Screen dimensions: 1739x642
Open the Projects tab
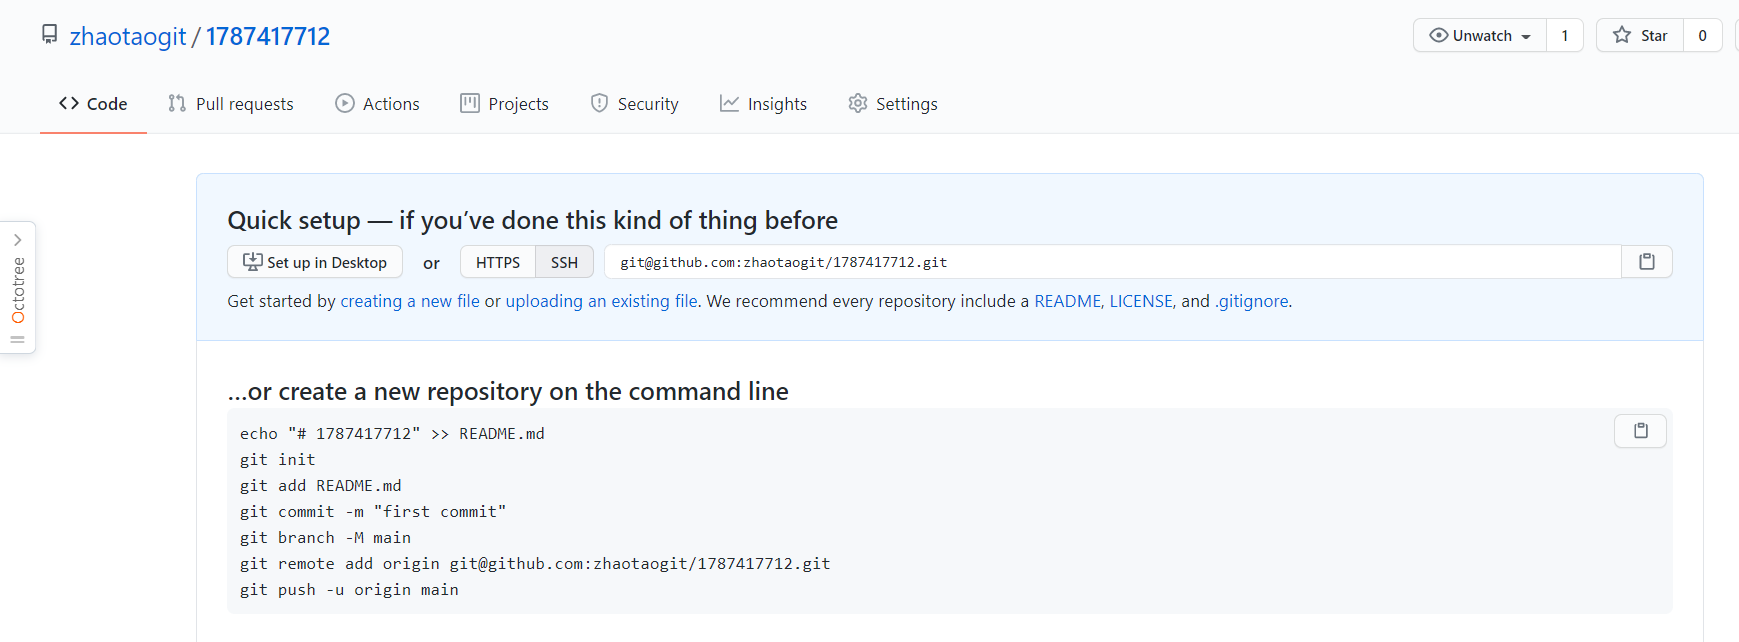tap(504, 104)
